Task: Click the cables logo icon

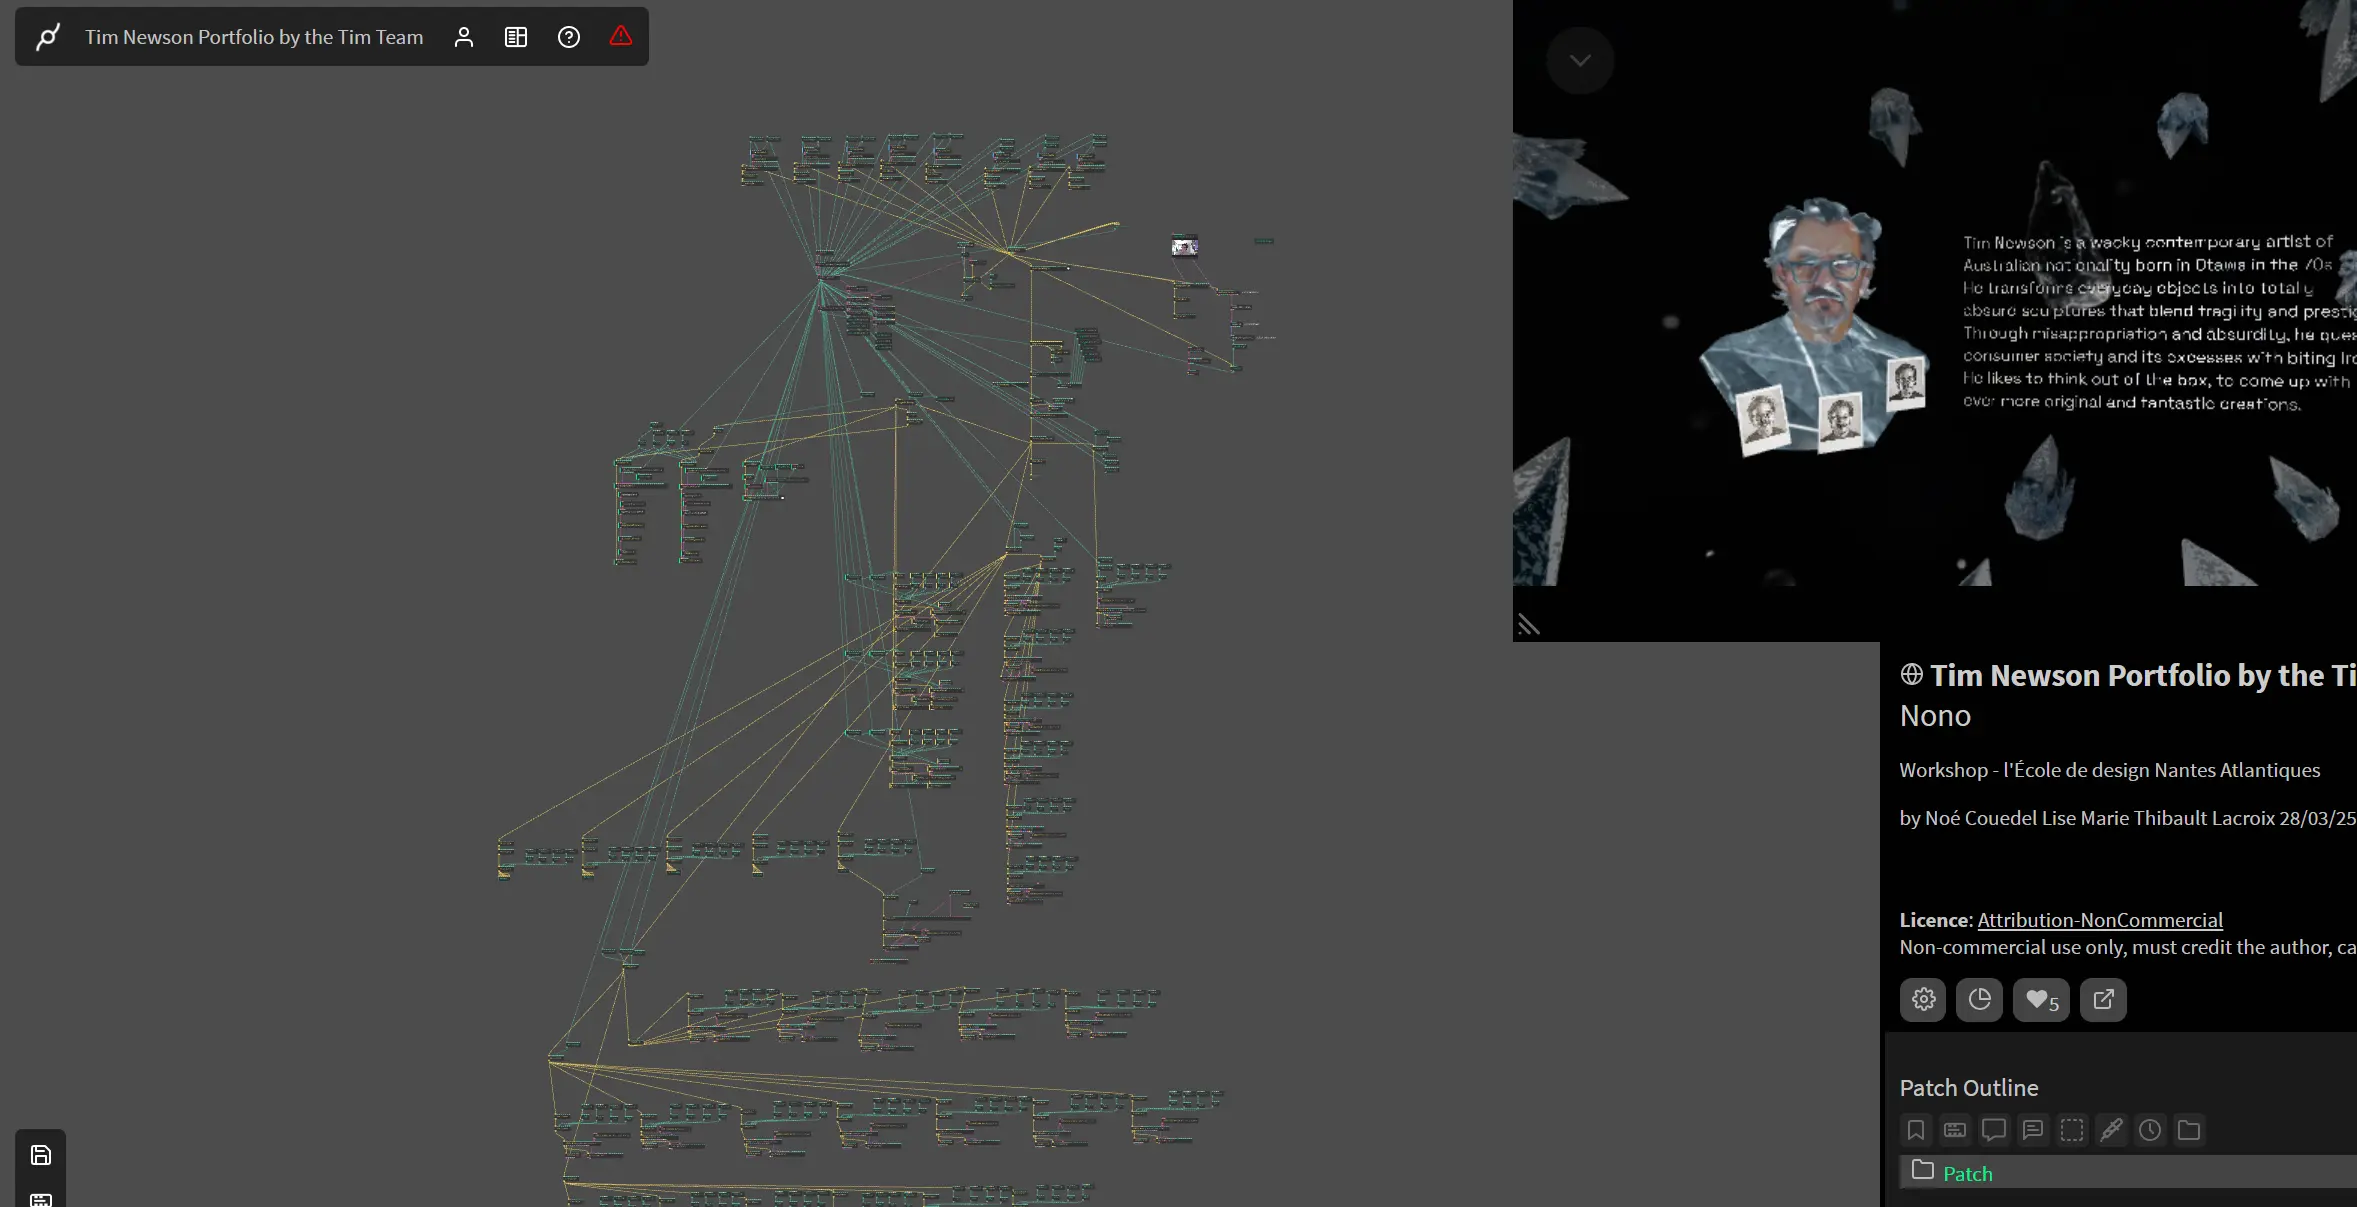Action: (x=47, y=37)
